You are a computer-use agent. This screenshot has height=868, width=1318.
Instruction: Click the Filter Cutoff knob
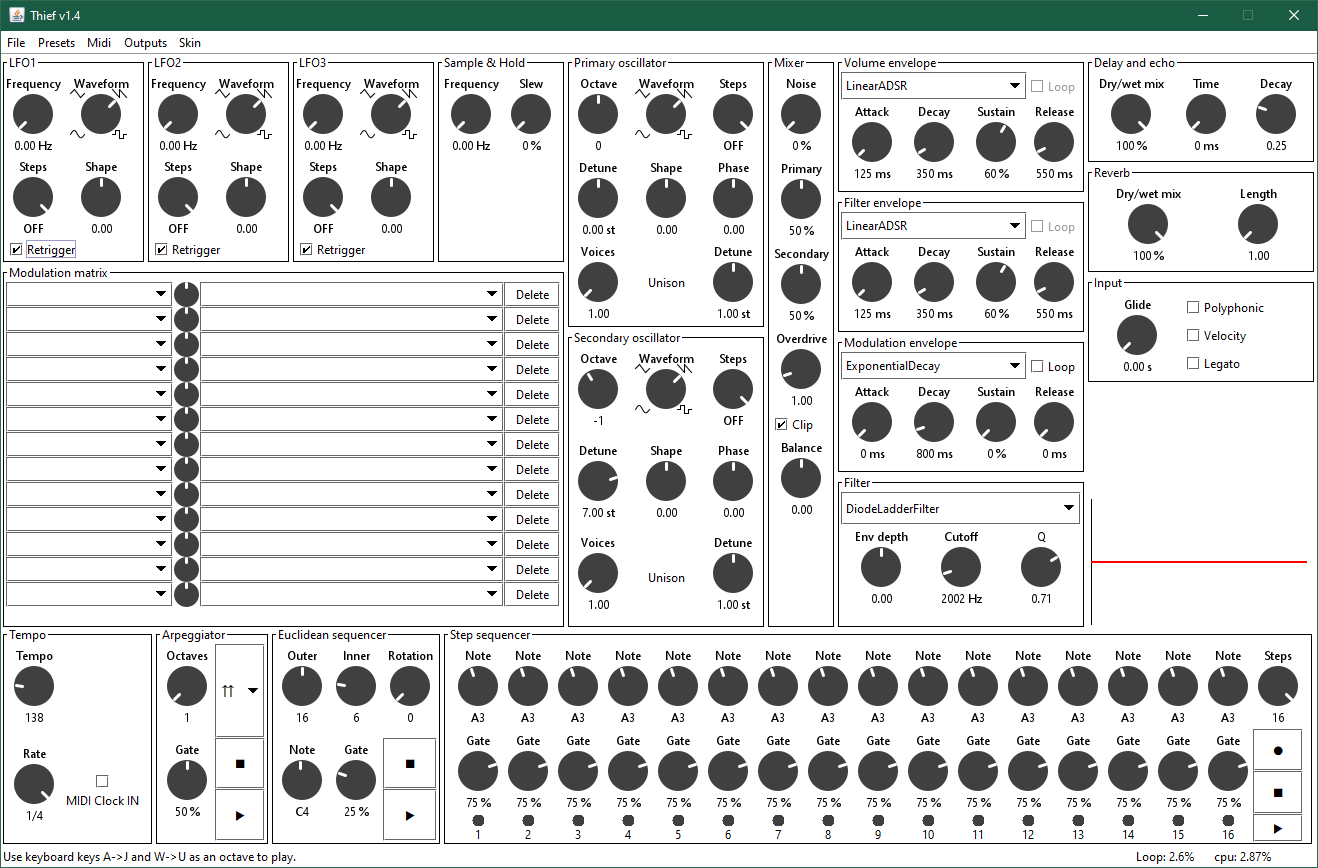961,568
